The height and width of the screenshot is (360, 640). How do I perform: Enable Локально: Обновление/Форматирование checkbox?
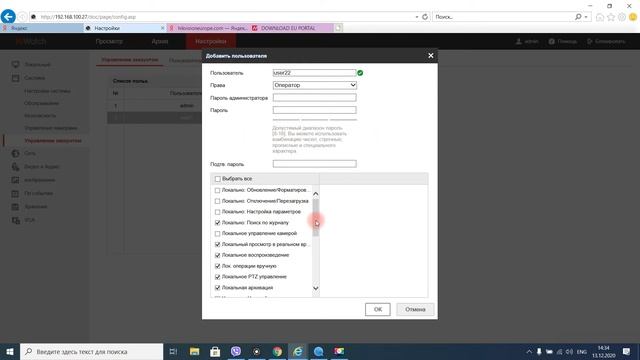(218, 190)
